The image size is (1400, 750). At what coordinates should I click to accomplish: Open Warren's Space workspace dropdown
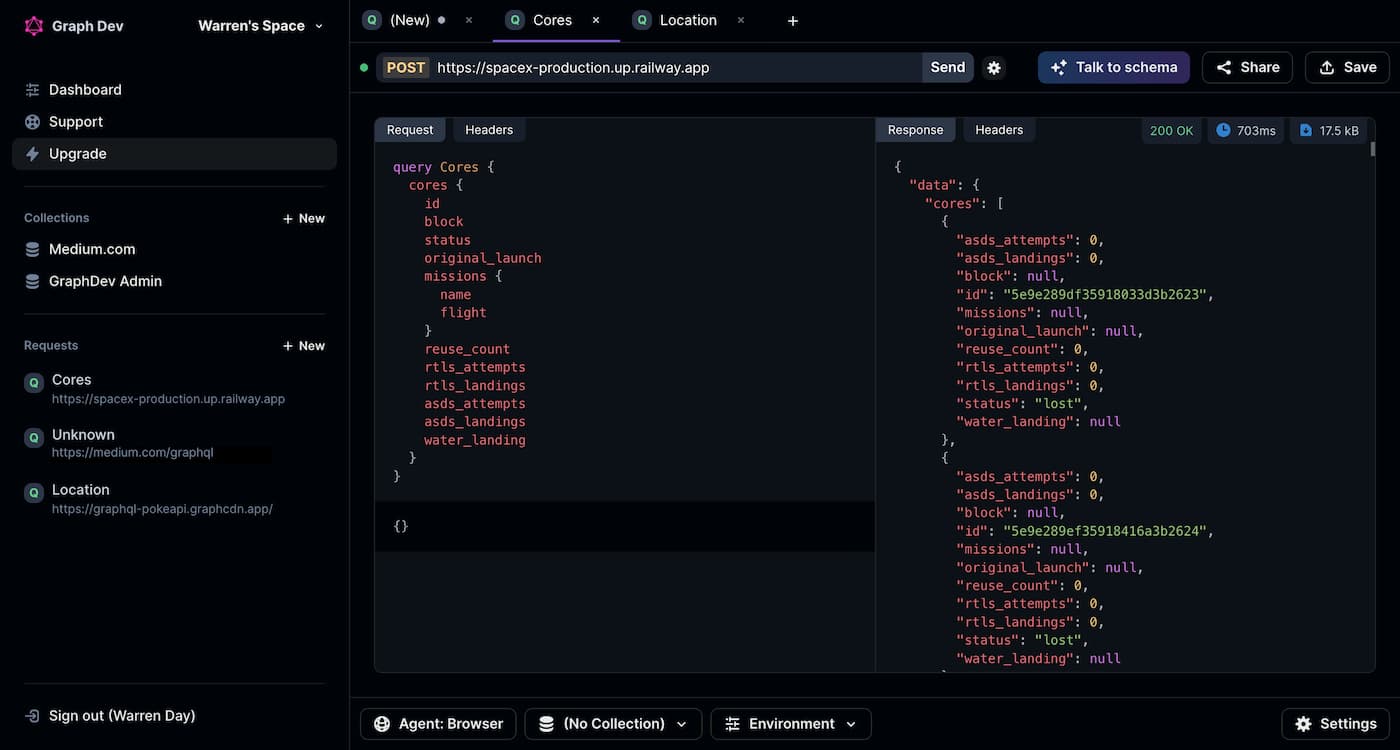tap(261, 26)
